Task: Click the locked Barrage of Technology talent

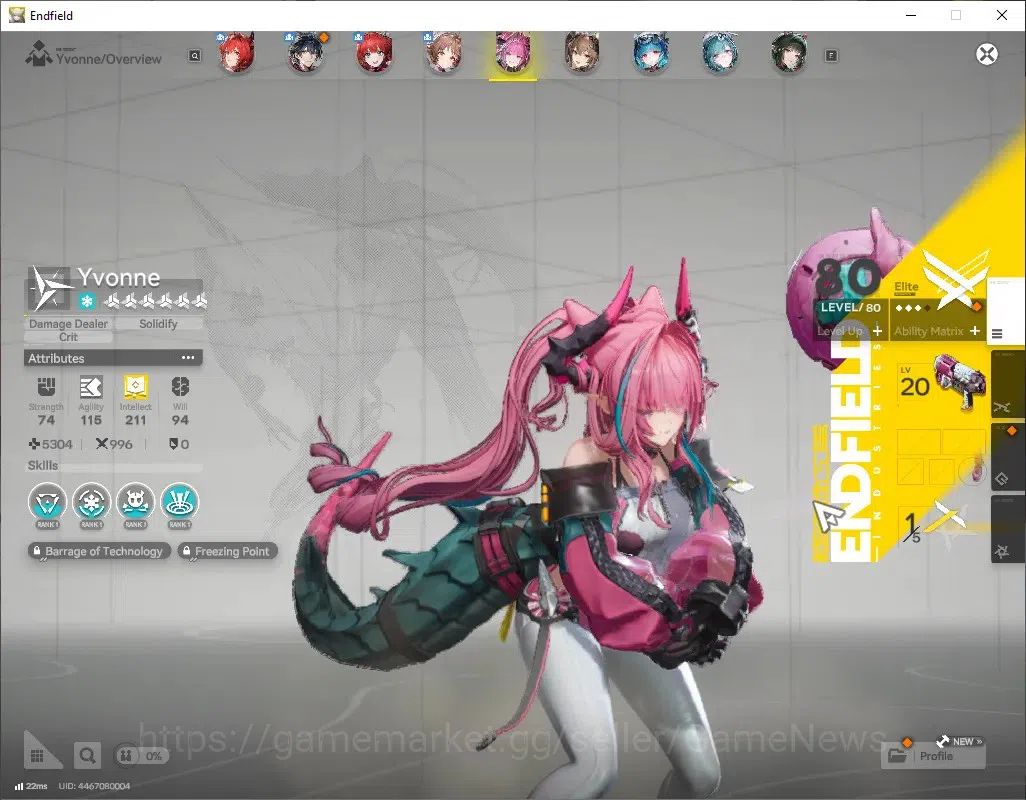Action: (99, 551)
